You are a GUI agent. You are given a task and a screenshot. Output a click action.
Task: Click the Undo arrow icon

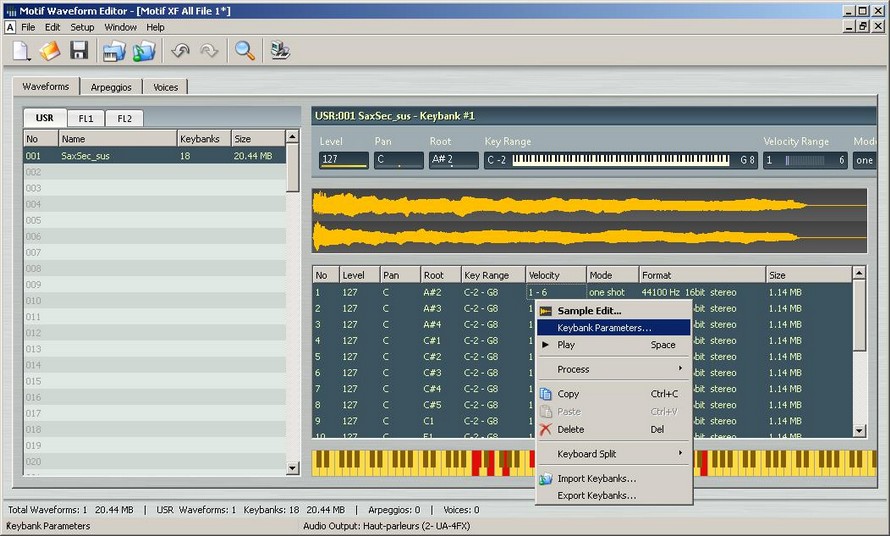[180, 50]
